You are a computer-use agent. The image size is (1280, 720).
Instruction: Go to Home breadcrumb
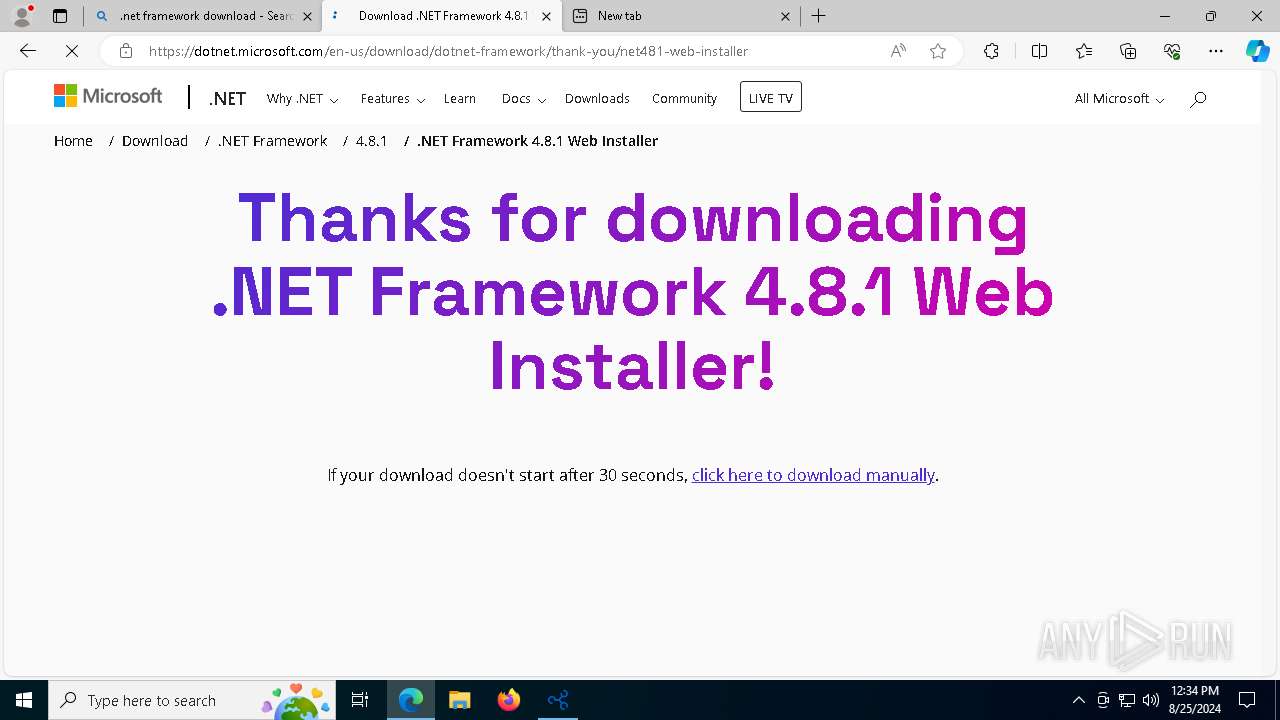pyautogui.click(x=73, y=141)
